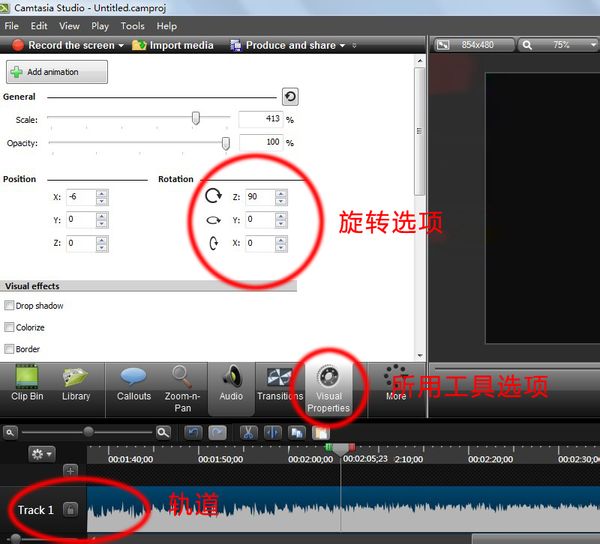Open the More tools menu
The height and width of the screenshot is (544, 600).
[x=396, y=383]
